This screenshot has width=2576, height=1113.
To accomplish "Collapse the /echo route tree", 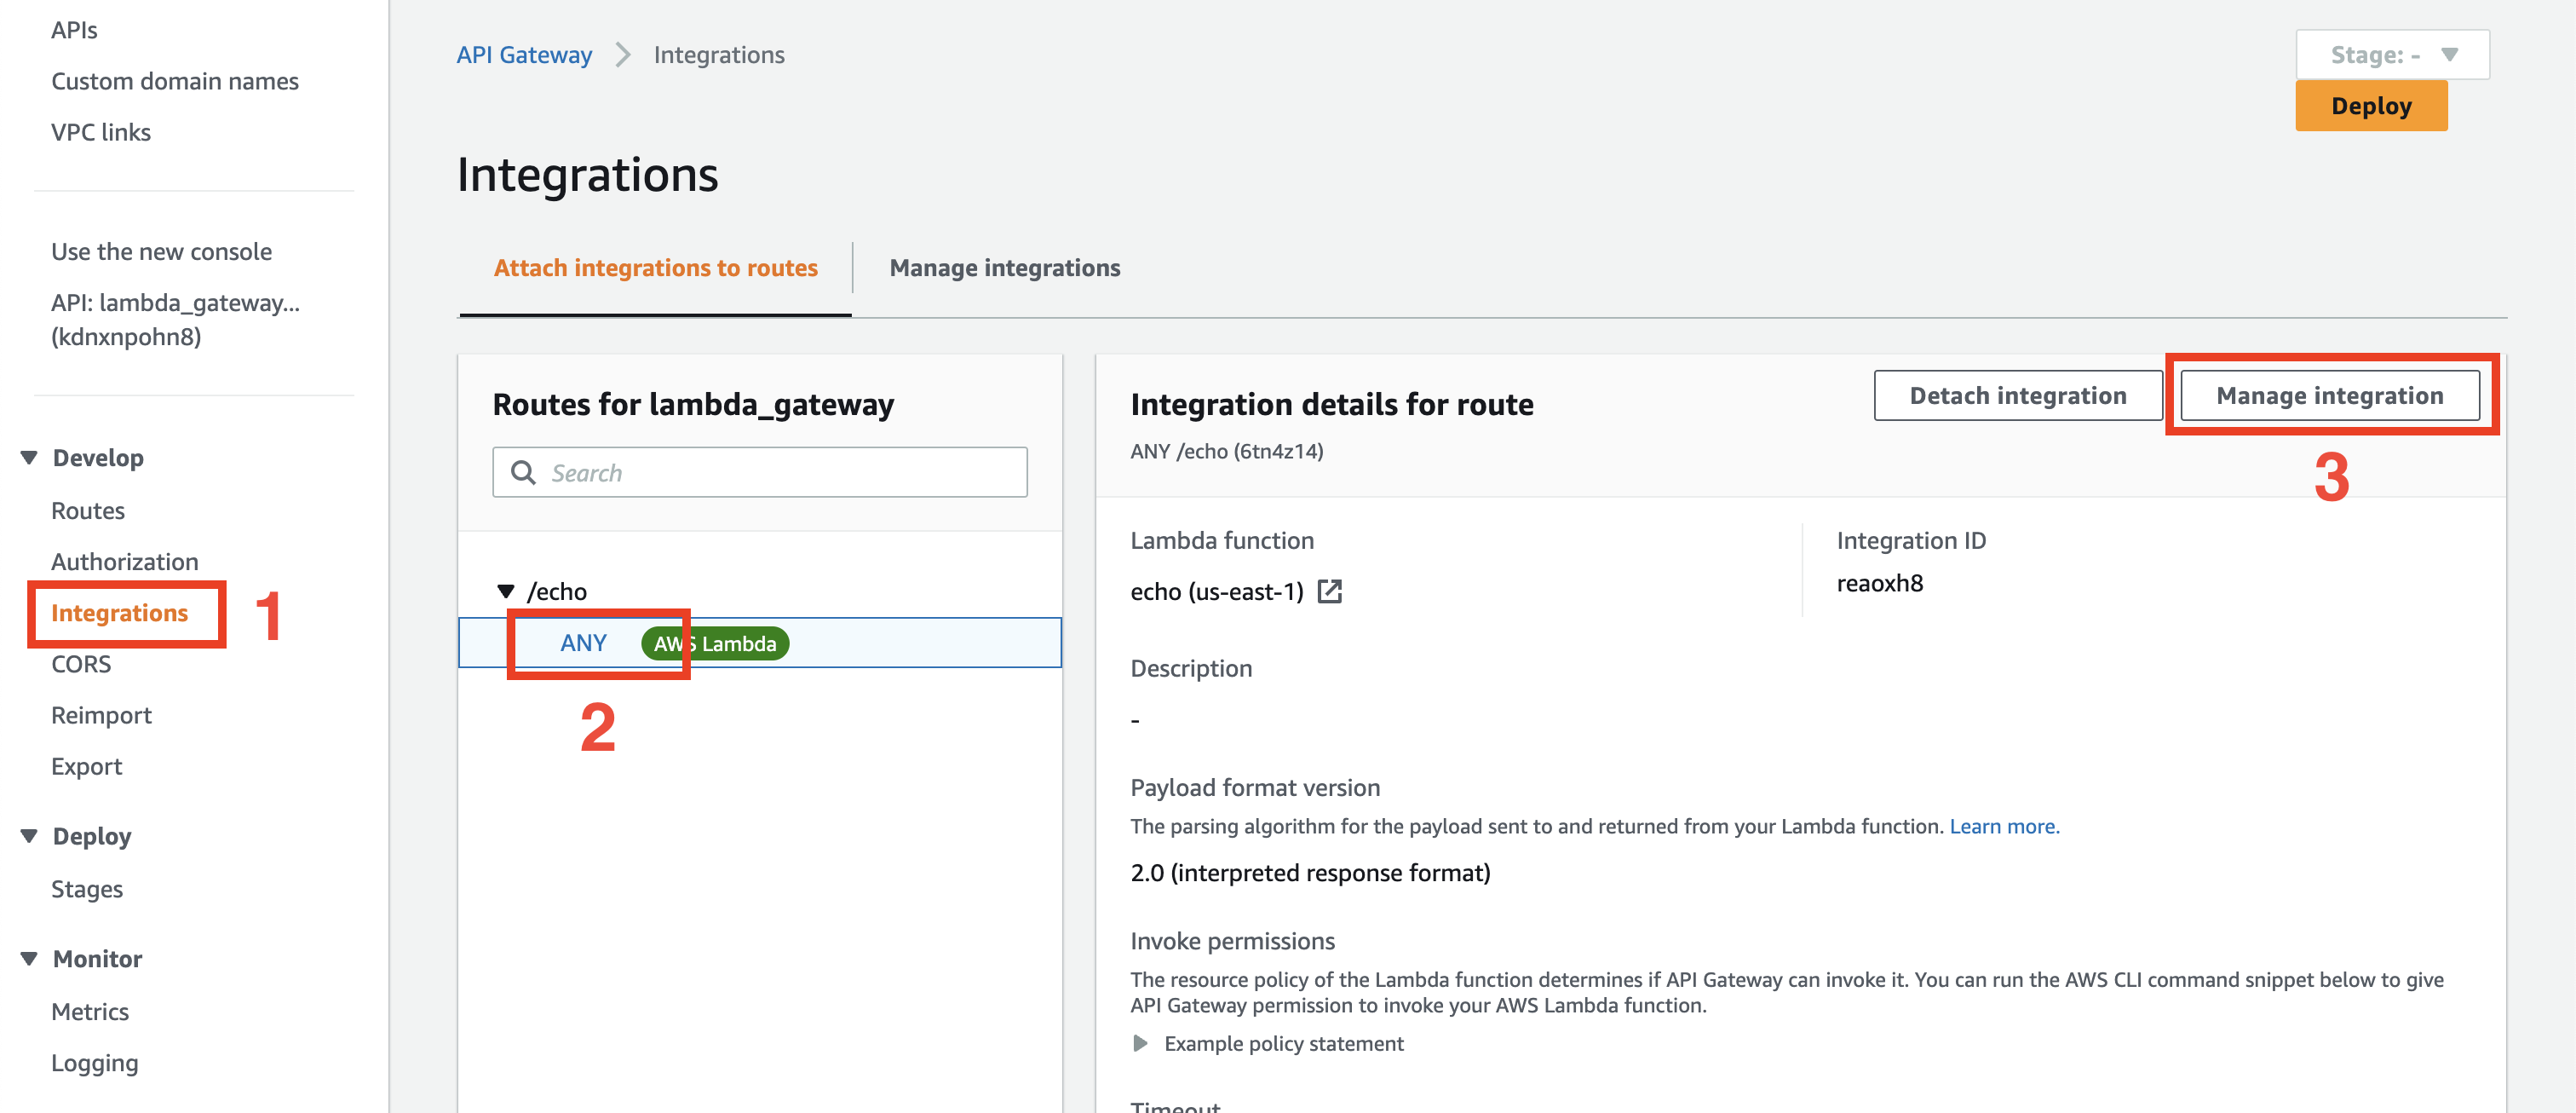I will 506,591.
